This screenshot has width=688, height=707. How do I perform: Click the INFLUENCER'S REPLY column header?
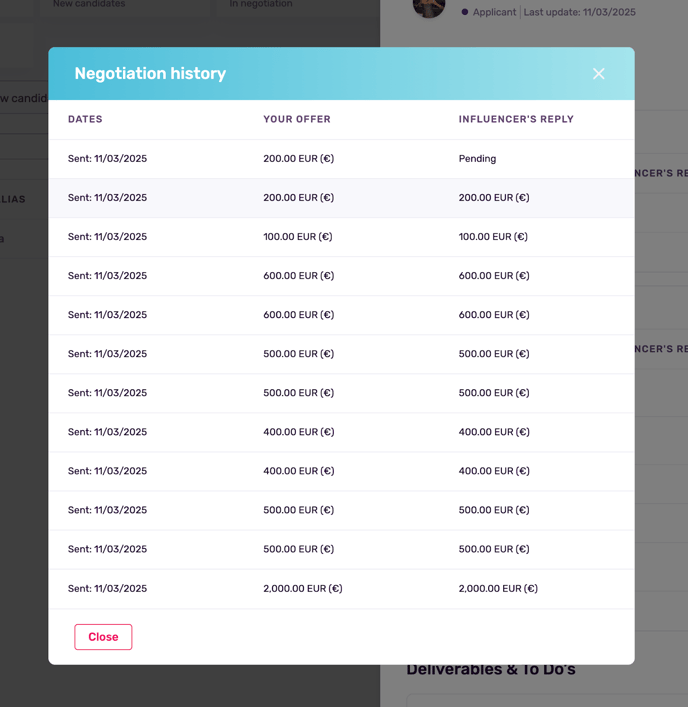click(516, 119)
